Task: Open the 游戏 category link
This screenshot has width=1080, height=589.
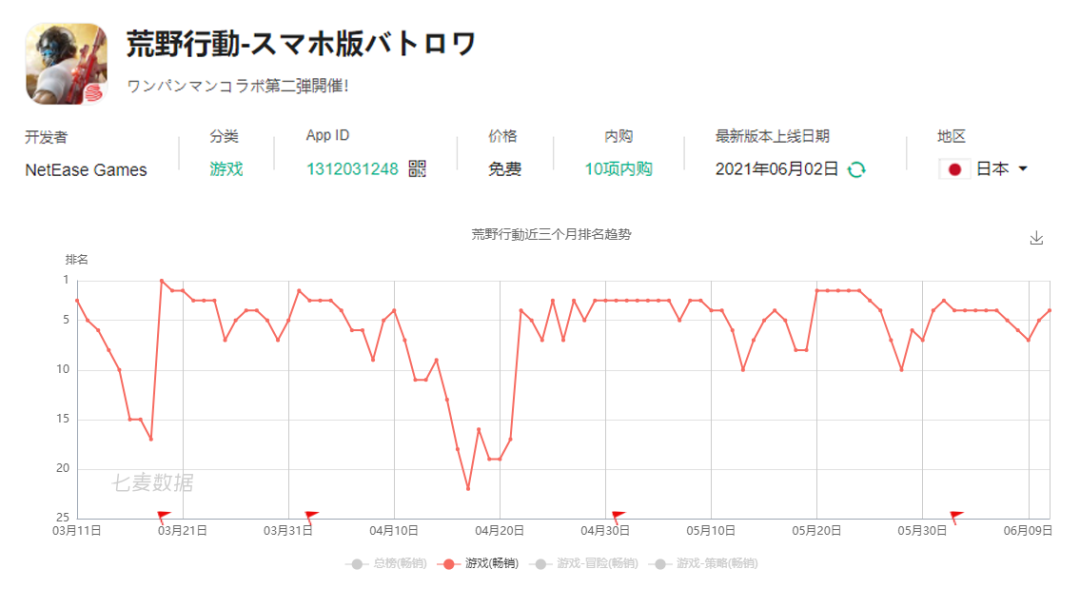Action: 227,169
